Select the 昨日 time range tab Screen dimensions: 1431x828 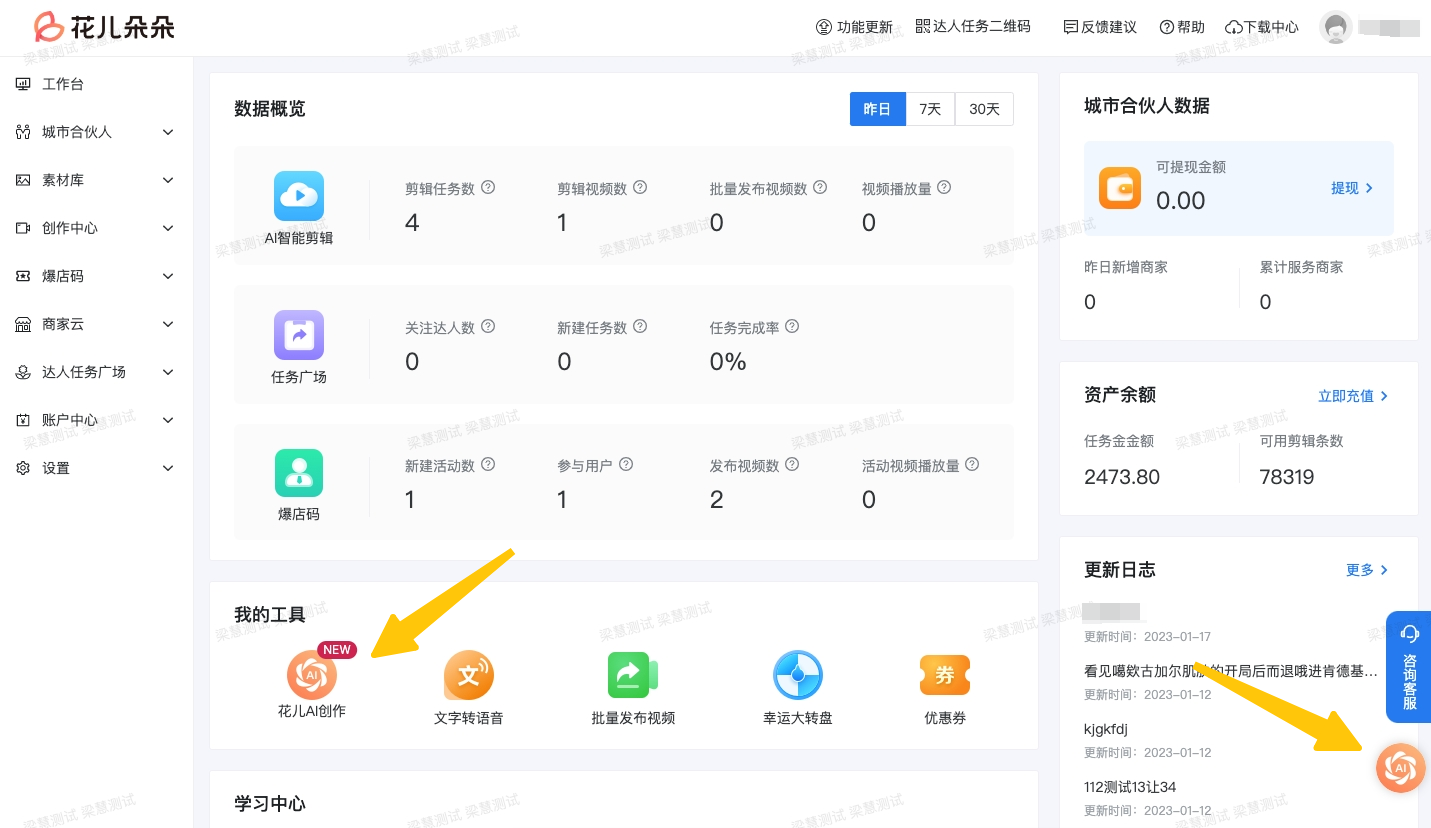click(877, 109)
